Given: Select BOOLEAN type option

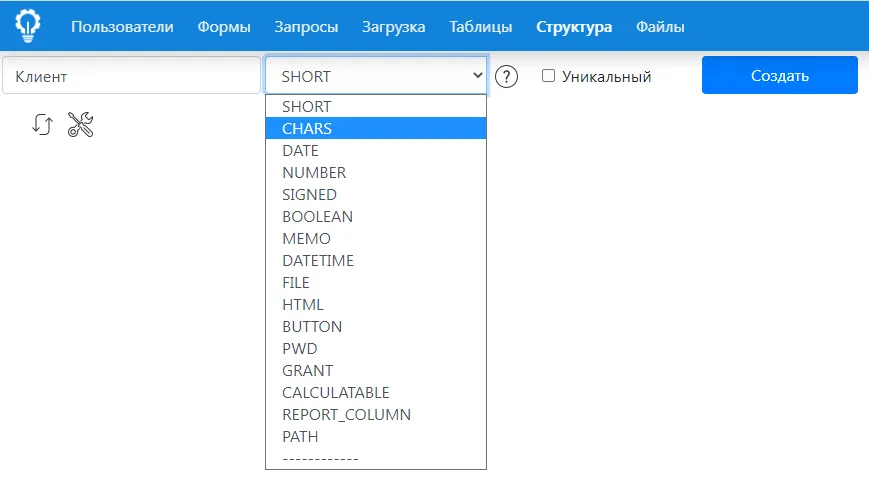Looking at the screenshot, I should click(376, 216).
